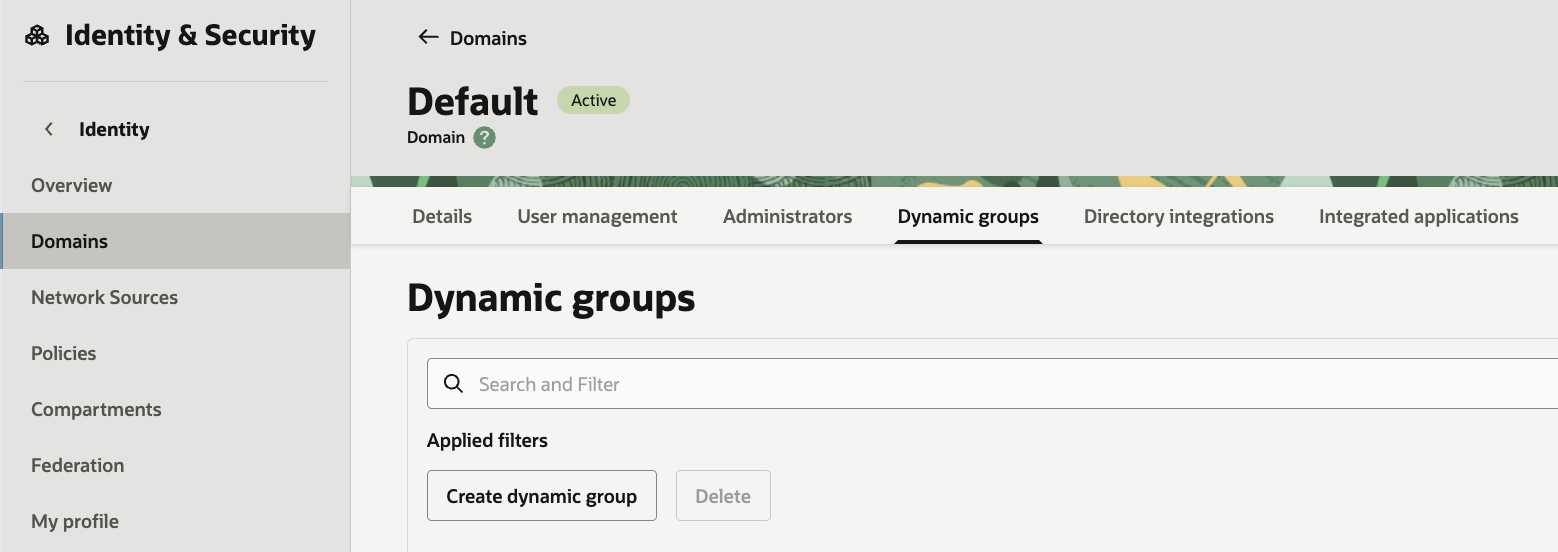Screen dimensions: 1558x552
Task: Open Policies in the sidebar
Action: tap(63, 353)
